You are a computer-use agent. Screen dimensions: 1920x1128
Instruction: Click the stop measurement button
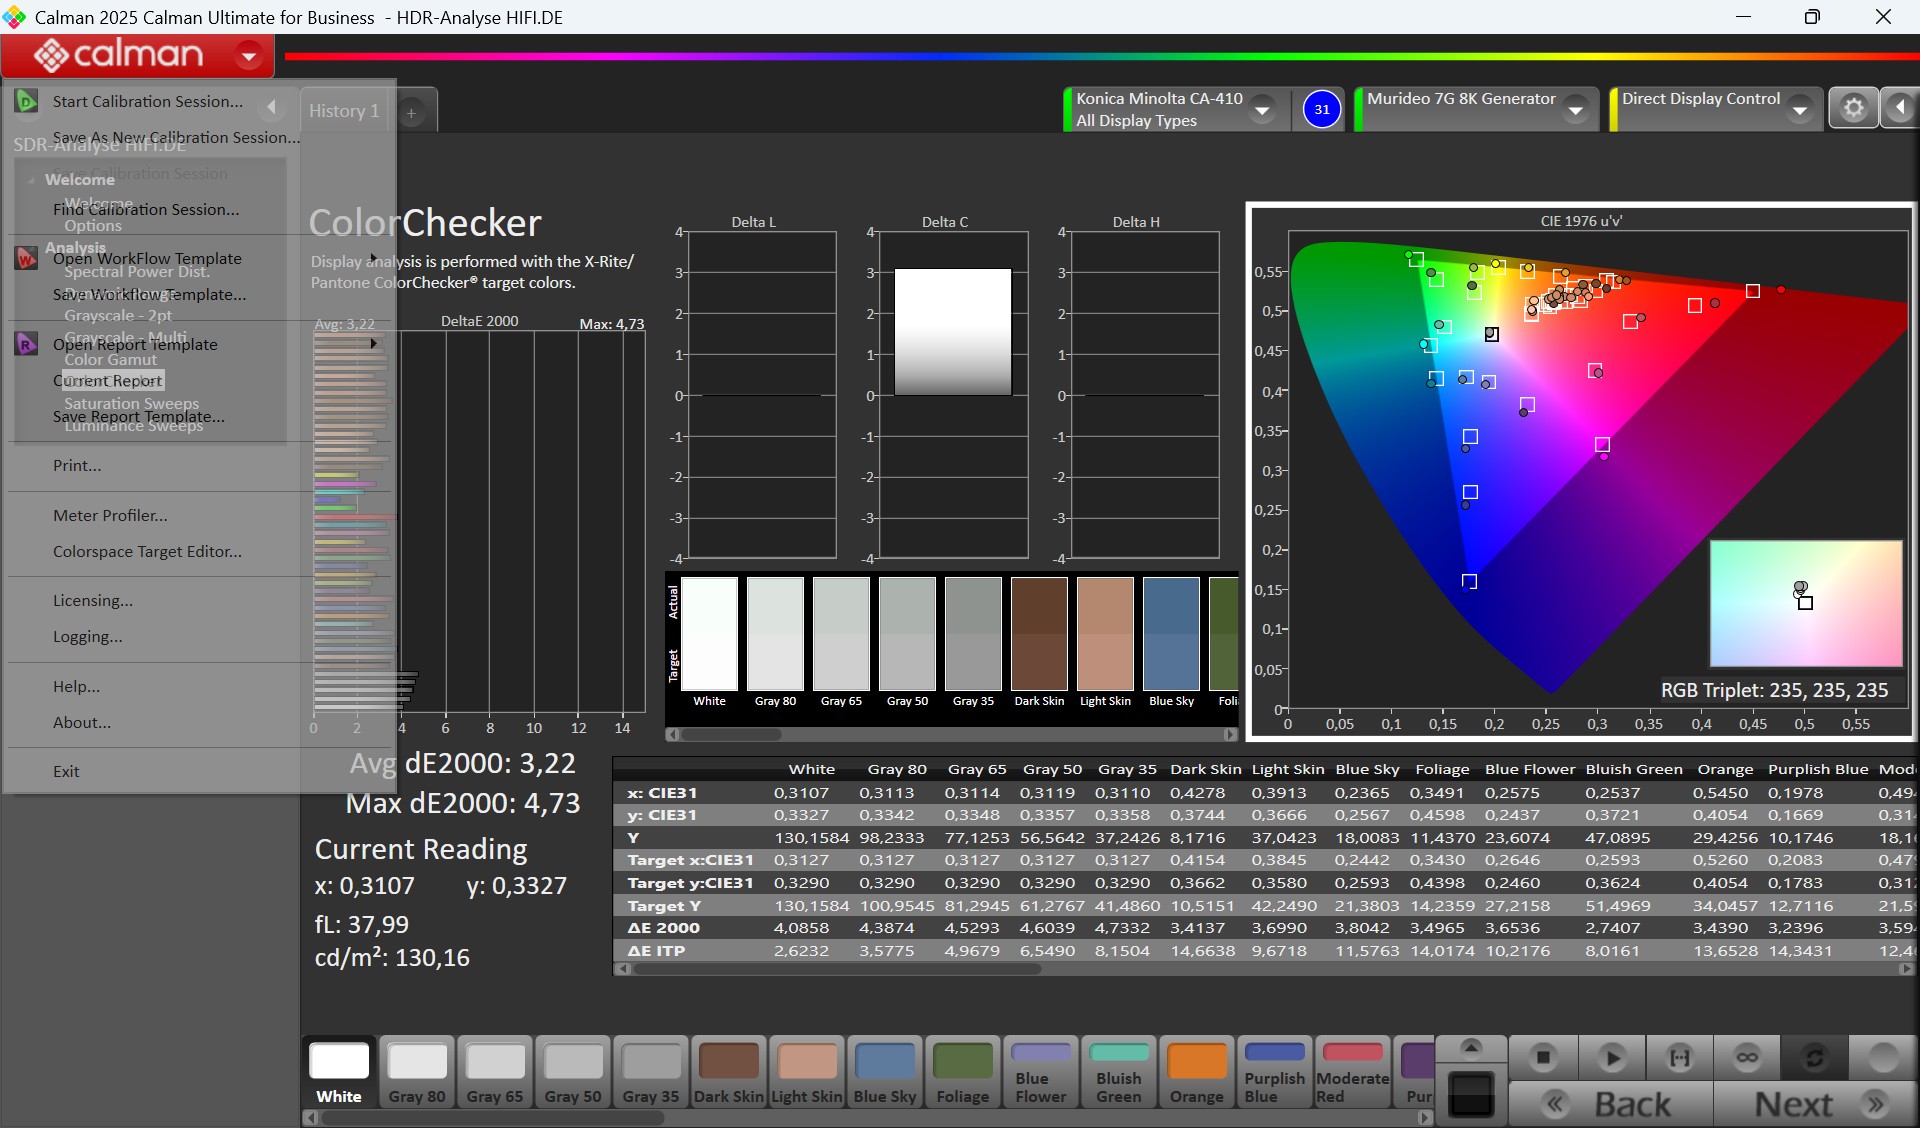[1543, 1057]
